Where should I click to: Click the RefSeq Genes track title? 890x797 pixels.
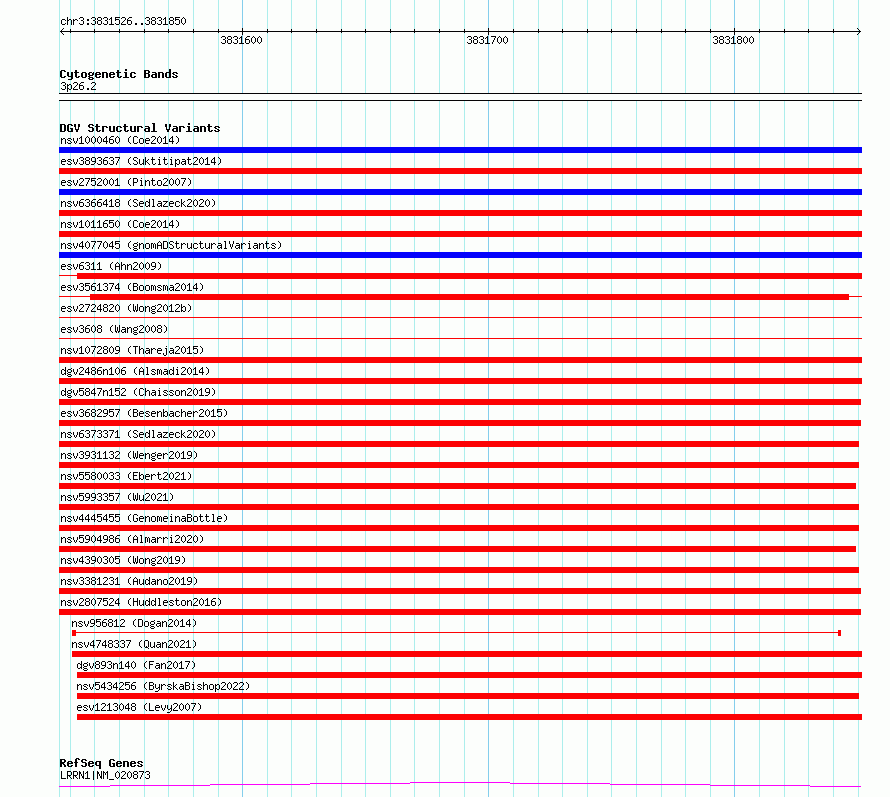point(101,763)
